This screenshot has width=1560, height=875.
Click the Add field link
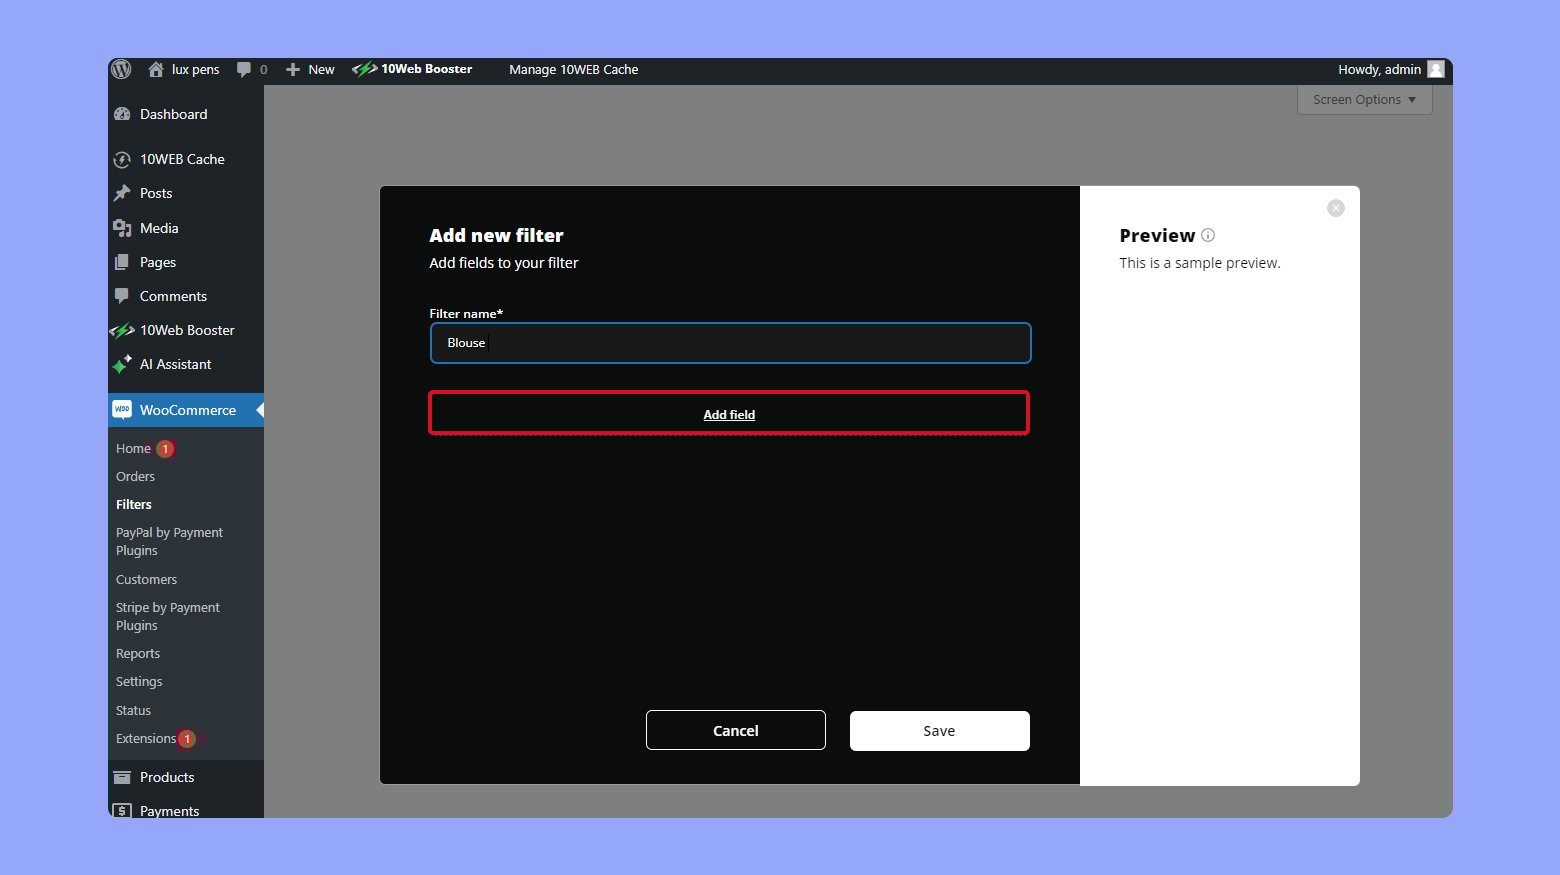tap(729, 415)
